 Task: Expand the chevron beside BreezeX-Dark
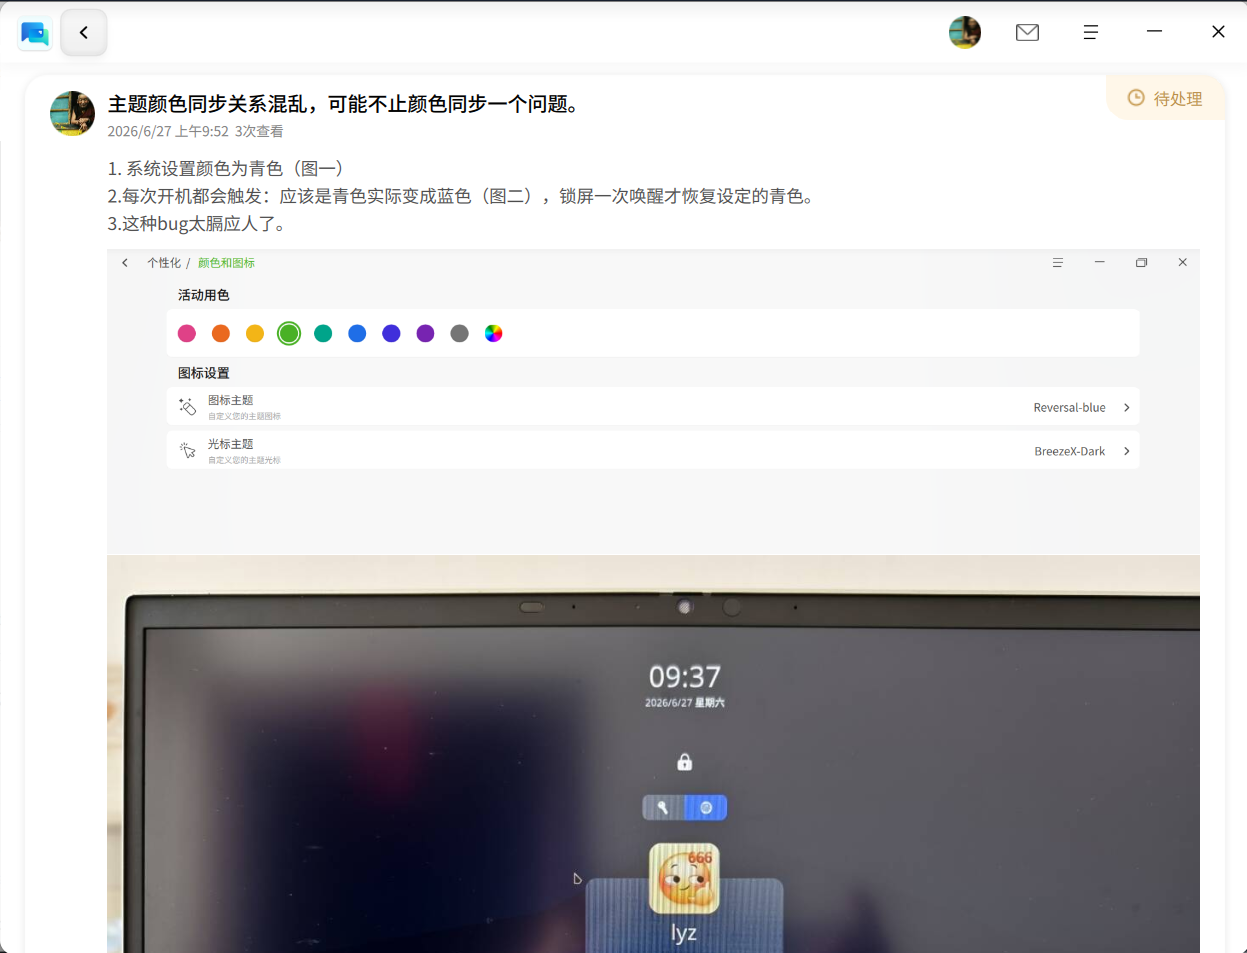1127,451
